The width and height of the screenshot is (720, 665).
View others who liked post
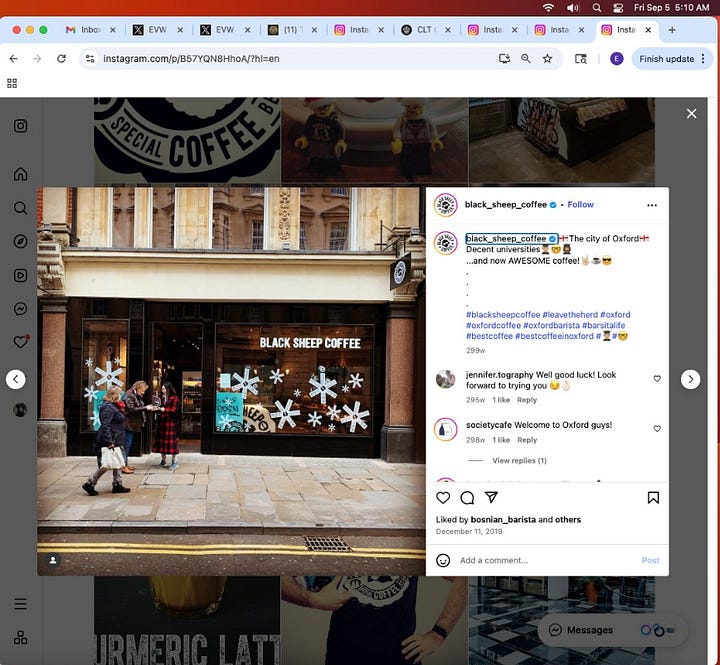pyautogui.click(x=568, y=519)
